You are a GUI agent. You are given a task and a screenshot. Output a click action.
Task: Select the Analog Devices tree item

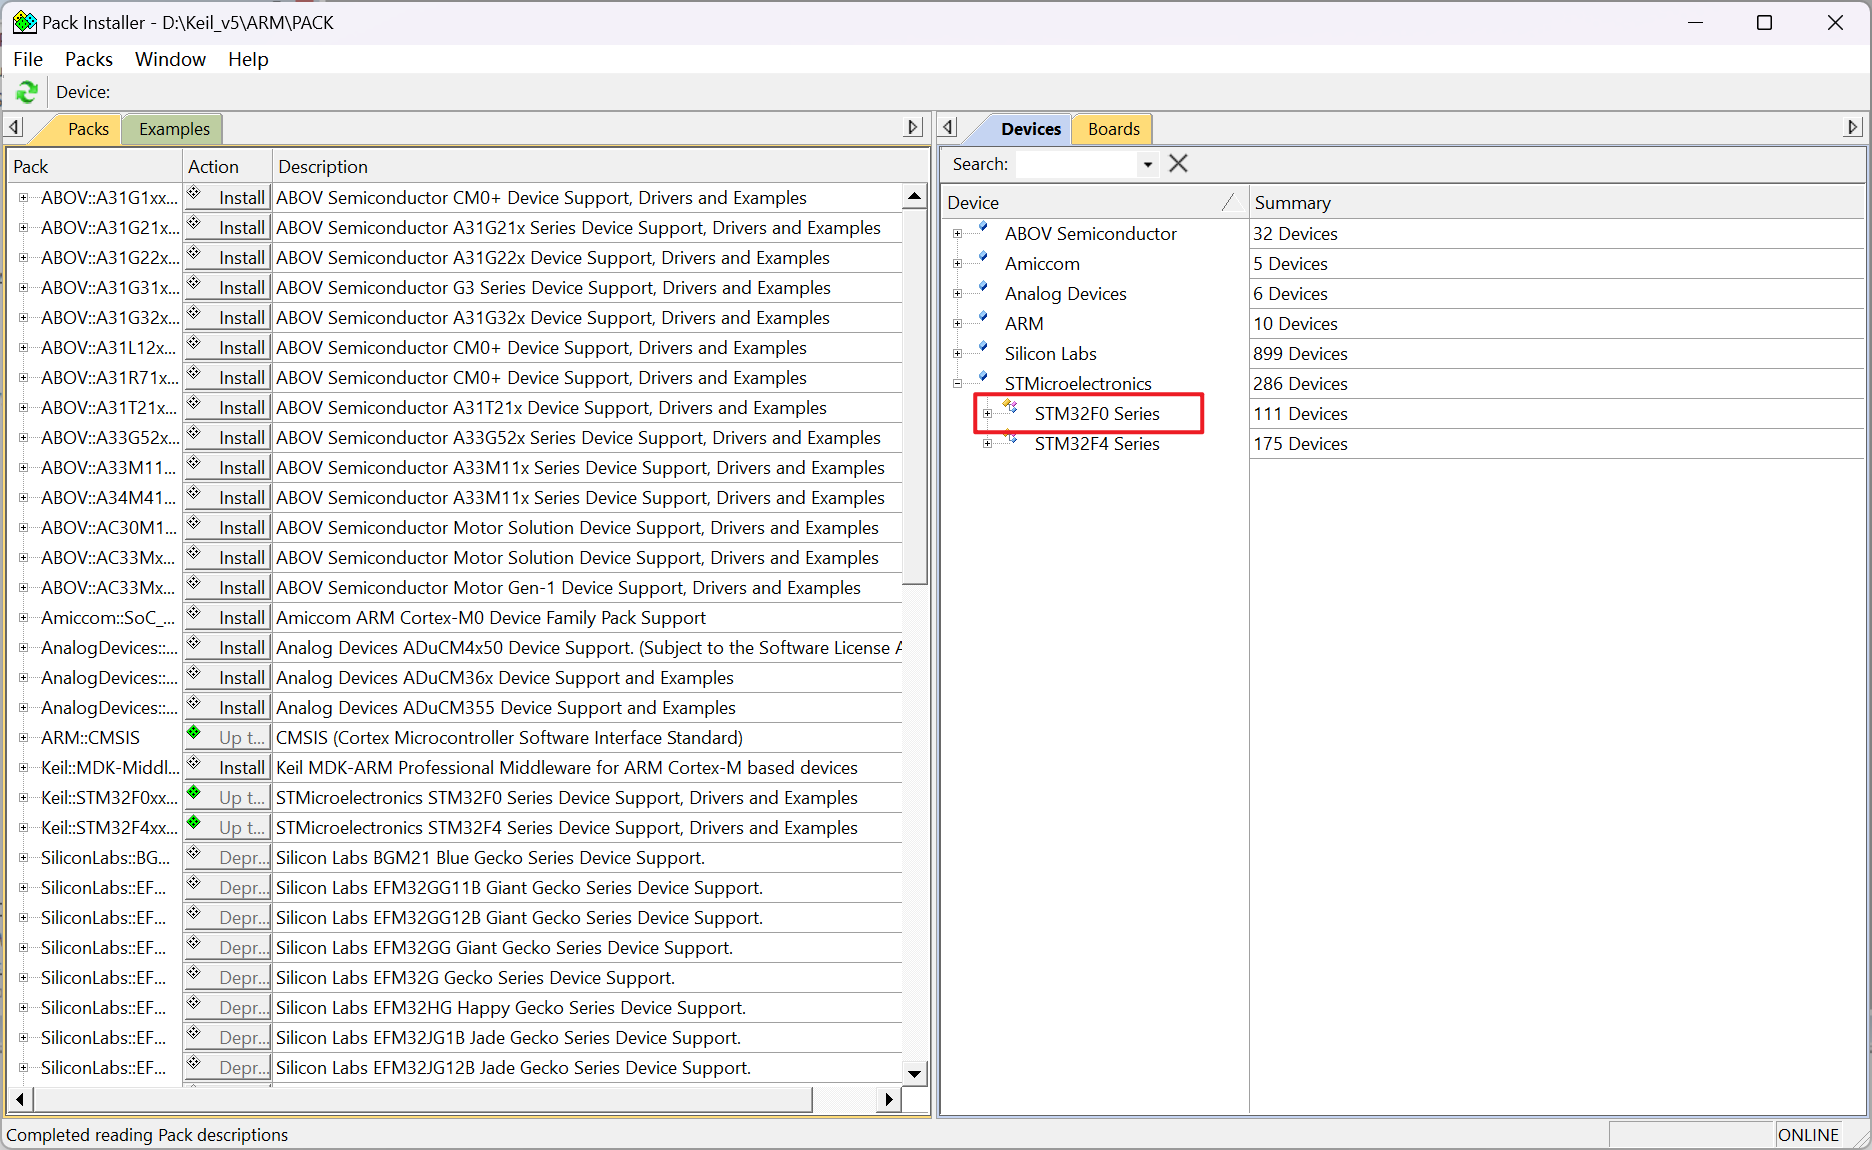(1065, 294)
